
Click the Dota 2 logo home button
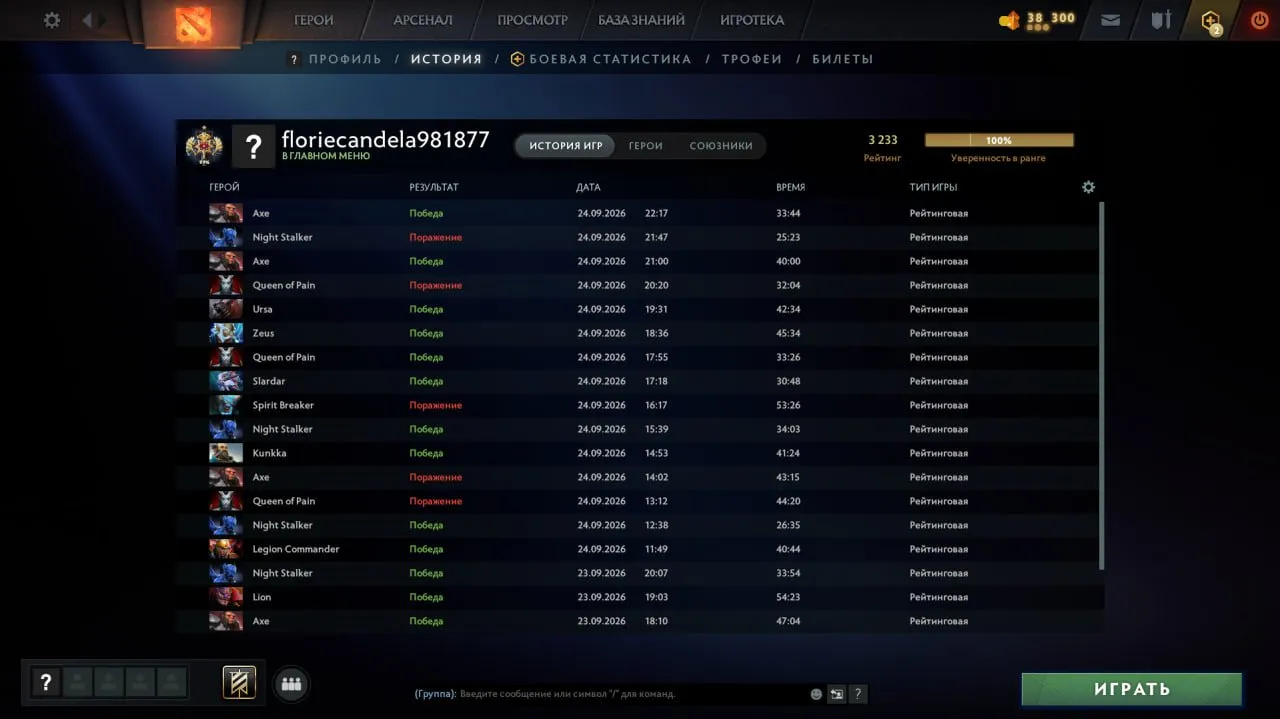[x=193, y=23]
